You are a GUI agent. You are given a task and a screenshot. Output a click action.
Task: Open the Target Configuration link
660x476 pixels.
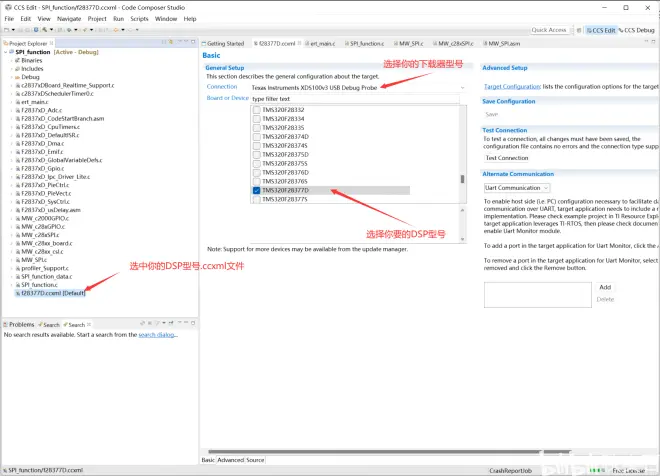coord(512,86)
